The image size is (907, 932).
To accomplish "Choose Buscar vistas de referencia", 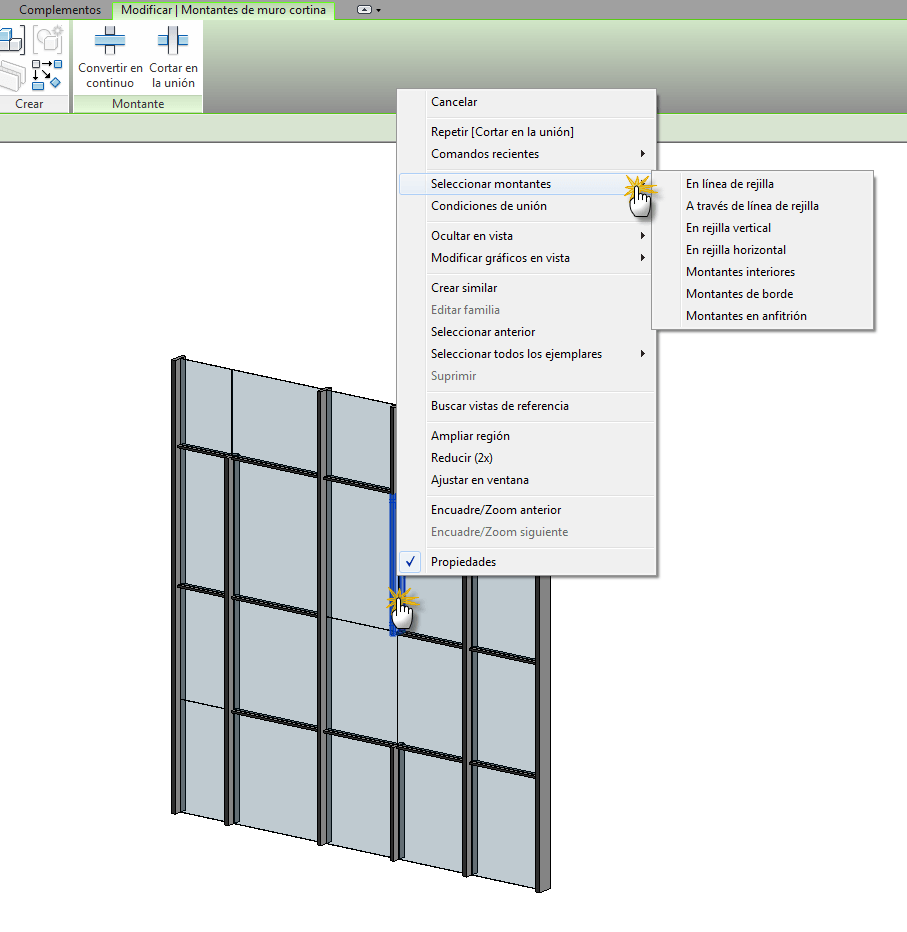I will (527, 405).
